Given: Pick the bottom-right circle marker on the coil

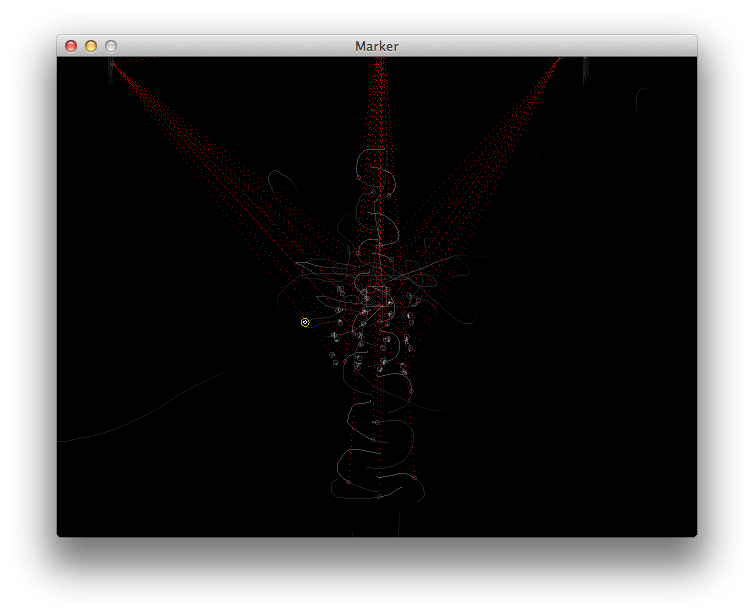Looking at the screenshot, I should coord(413,478).
